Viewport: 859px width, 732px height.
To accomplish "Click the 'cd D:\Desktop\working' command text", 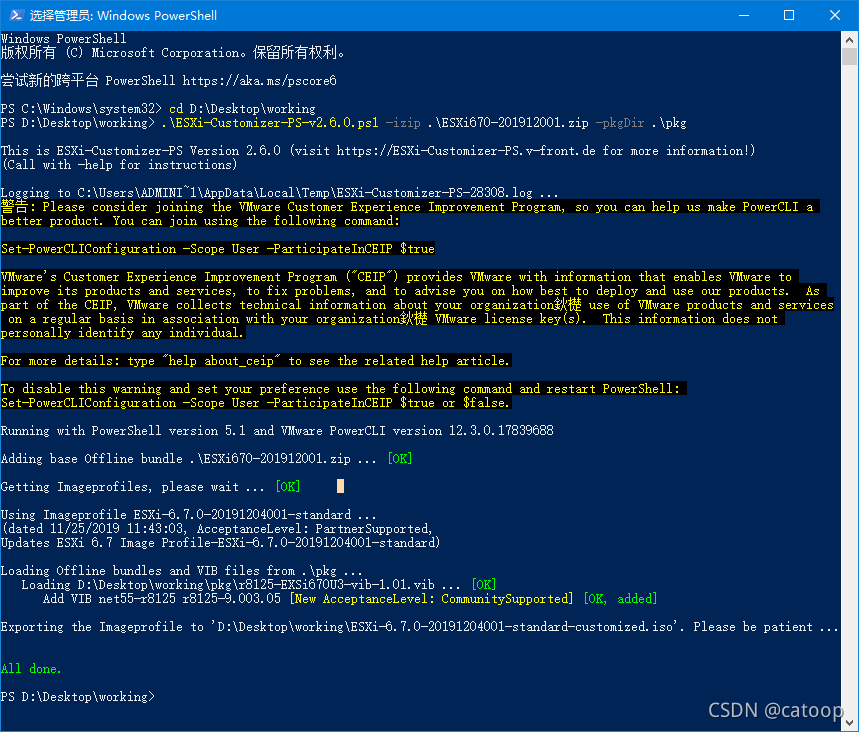I will pos(242,109).
